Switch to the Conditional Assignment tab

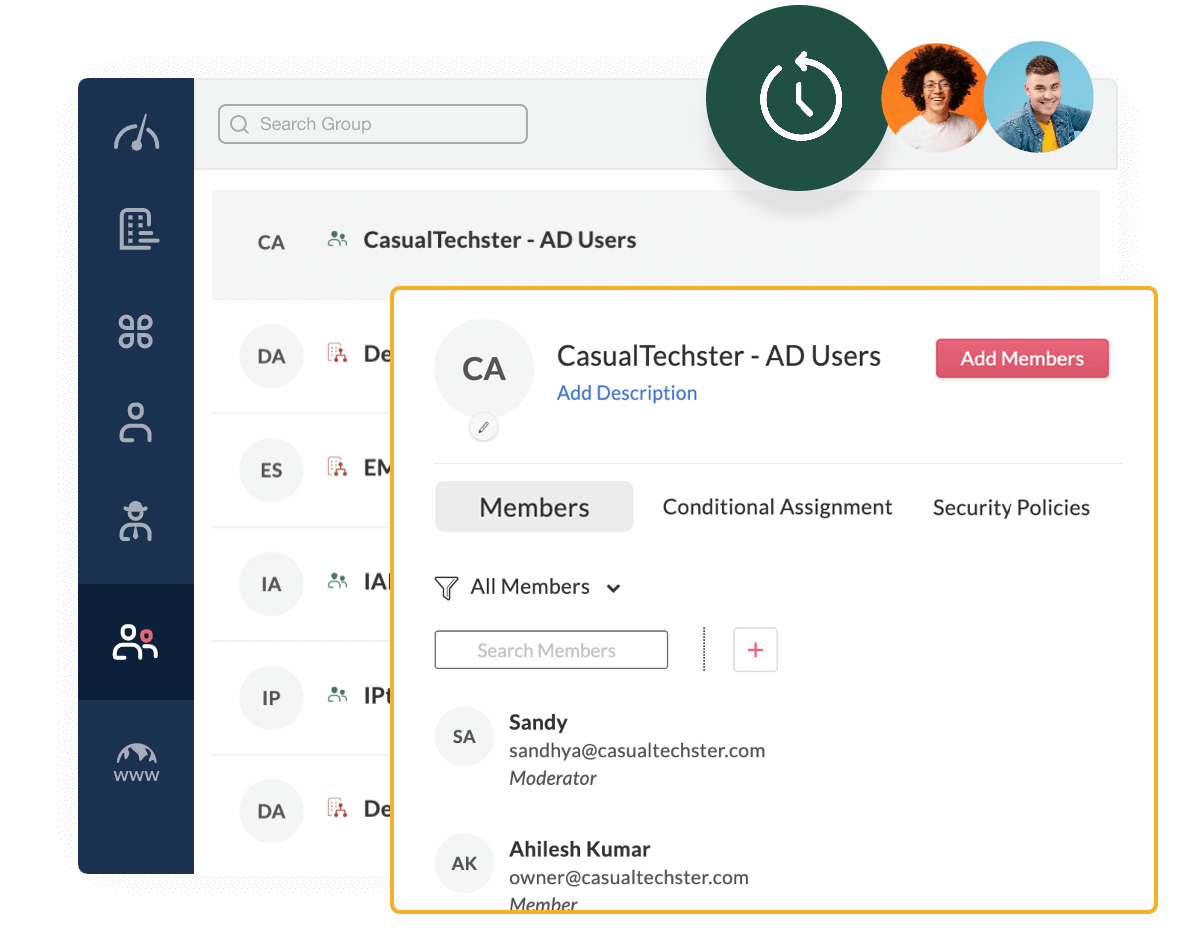pos(777,507)
